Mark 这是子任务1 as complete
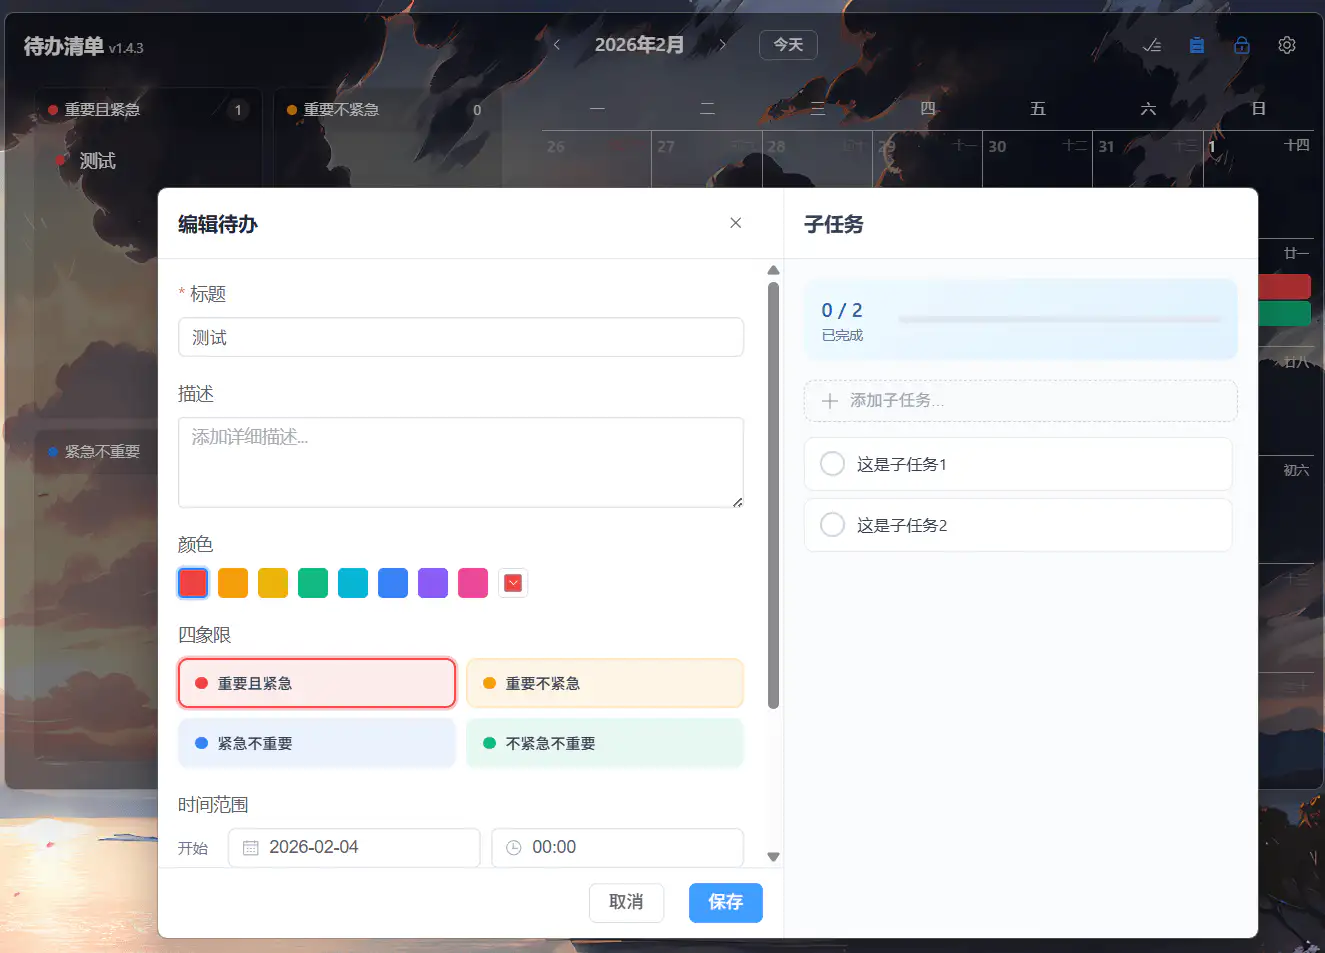 (832, 464)
